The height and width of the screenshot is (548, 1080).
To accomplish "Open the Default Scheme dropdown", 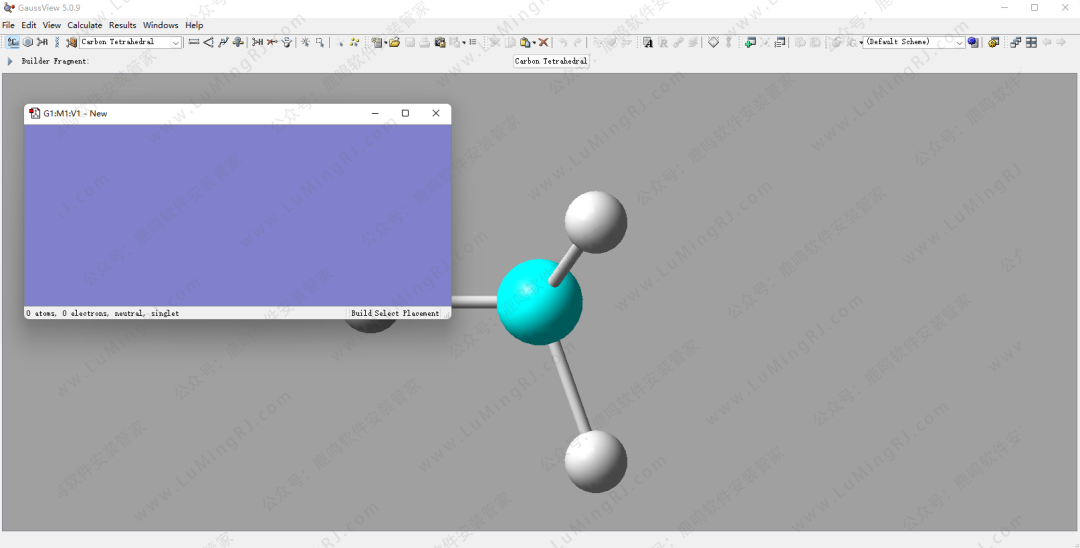I will coord(960,42).
